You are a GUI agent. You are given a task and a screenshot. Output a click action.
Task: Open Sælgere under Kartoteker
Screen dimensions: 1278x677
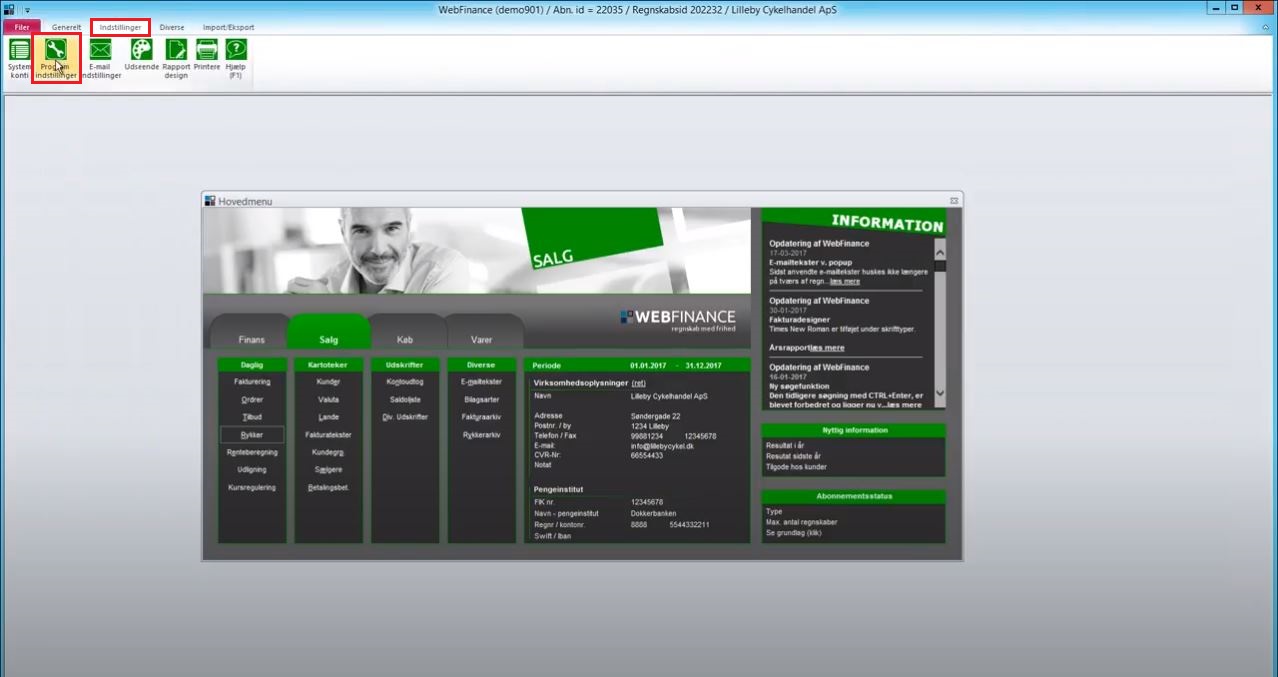328,469
